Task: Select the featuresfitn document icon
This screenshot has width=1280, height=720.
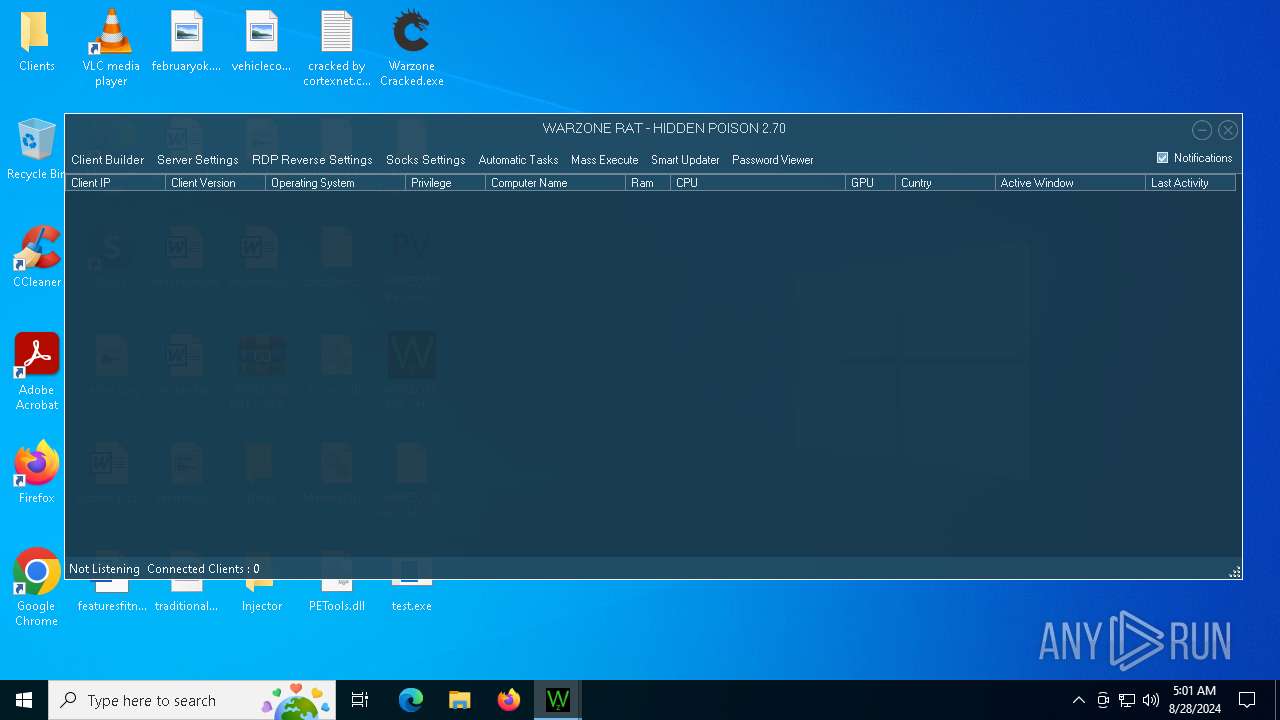Action: (x=111, y=597)
